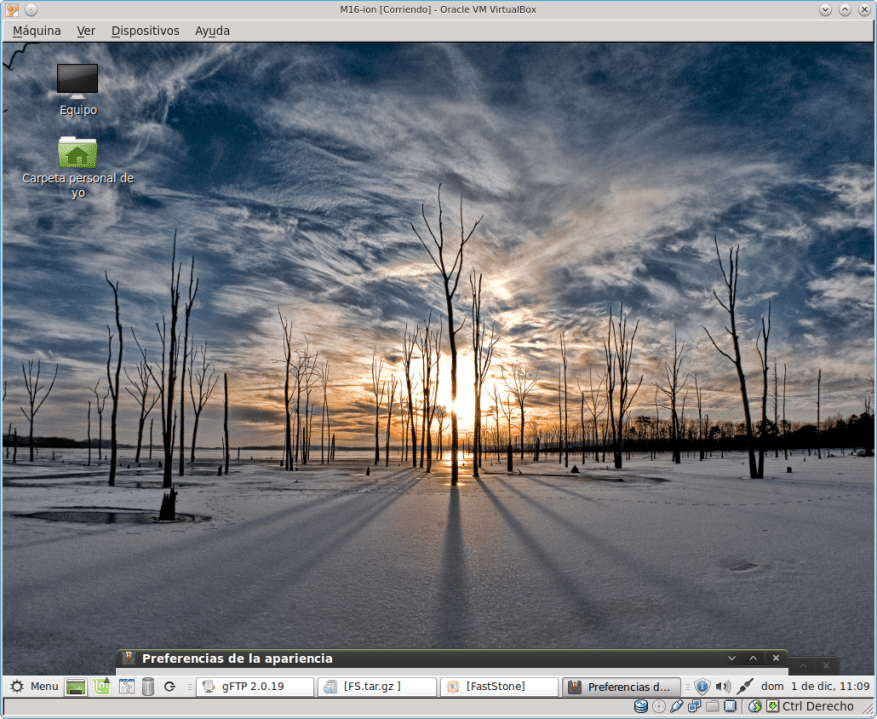Click the update shield tray icon
The image size is (877, 719).
tap(702, 687)
